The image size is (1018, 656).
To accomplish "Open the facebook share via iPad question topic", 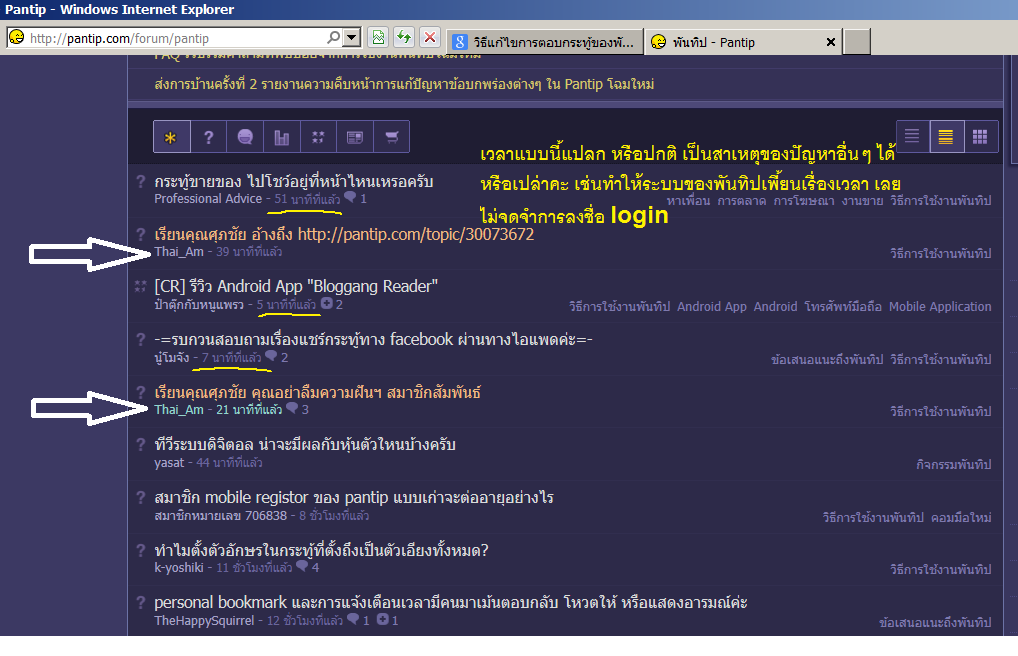I will point(373,339).
